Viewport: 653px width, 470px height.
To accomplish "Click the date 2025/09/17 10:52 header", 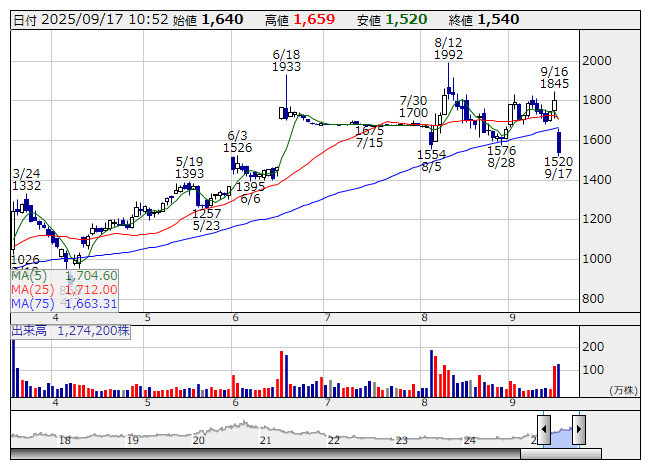I will pos(91,20).
